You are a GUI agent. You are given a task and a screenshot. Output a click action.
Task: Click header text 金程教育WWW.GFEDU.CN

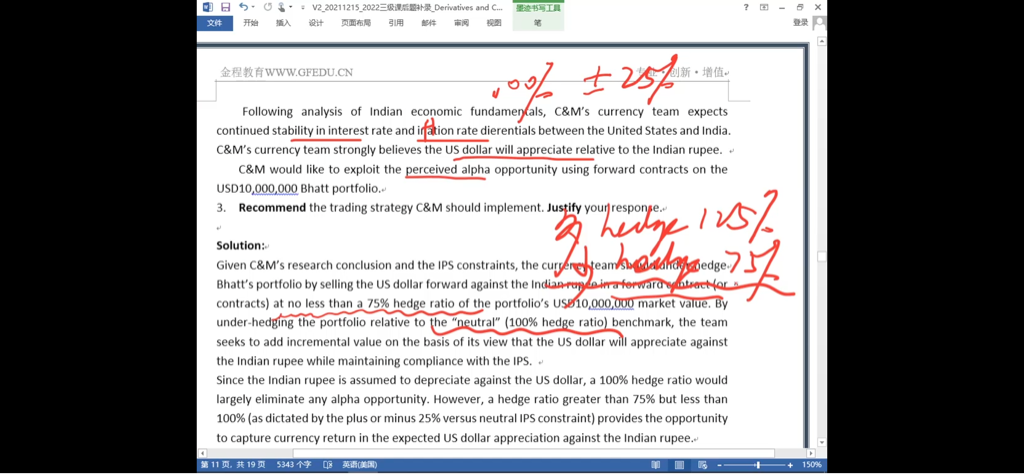(287, 72)
